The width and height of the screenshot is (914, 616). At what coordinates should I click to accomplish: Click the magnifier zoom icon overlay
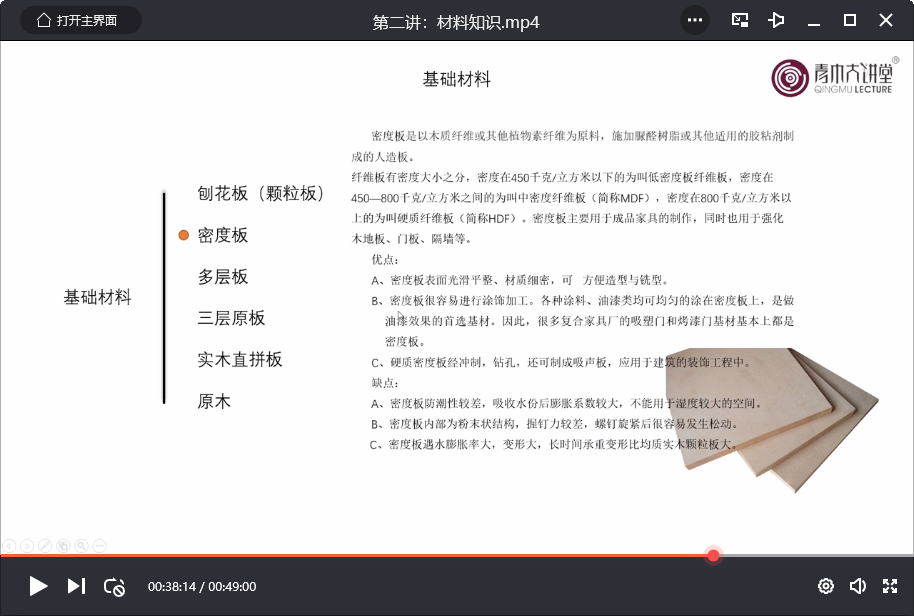[81, 545]
